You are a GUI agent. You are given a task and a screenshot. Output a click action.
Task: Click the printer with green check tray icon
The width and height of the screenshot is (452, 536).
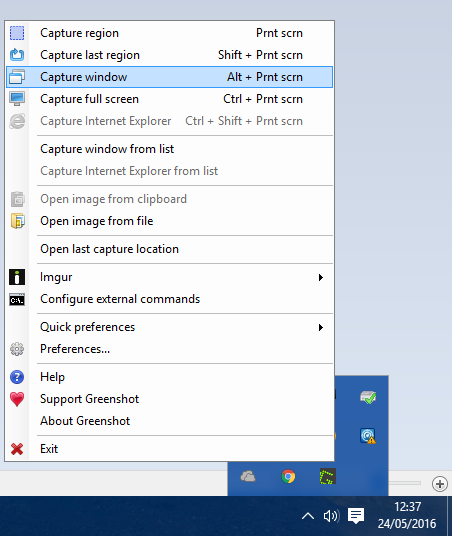[x=368, y=397]
